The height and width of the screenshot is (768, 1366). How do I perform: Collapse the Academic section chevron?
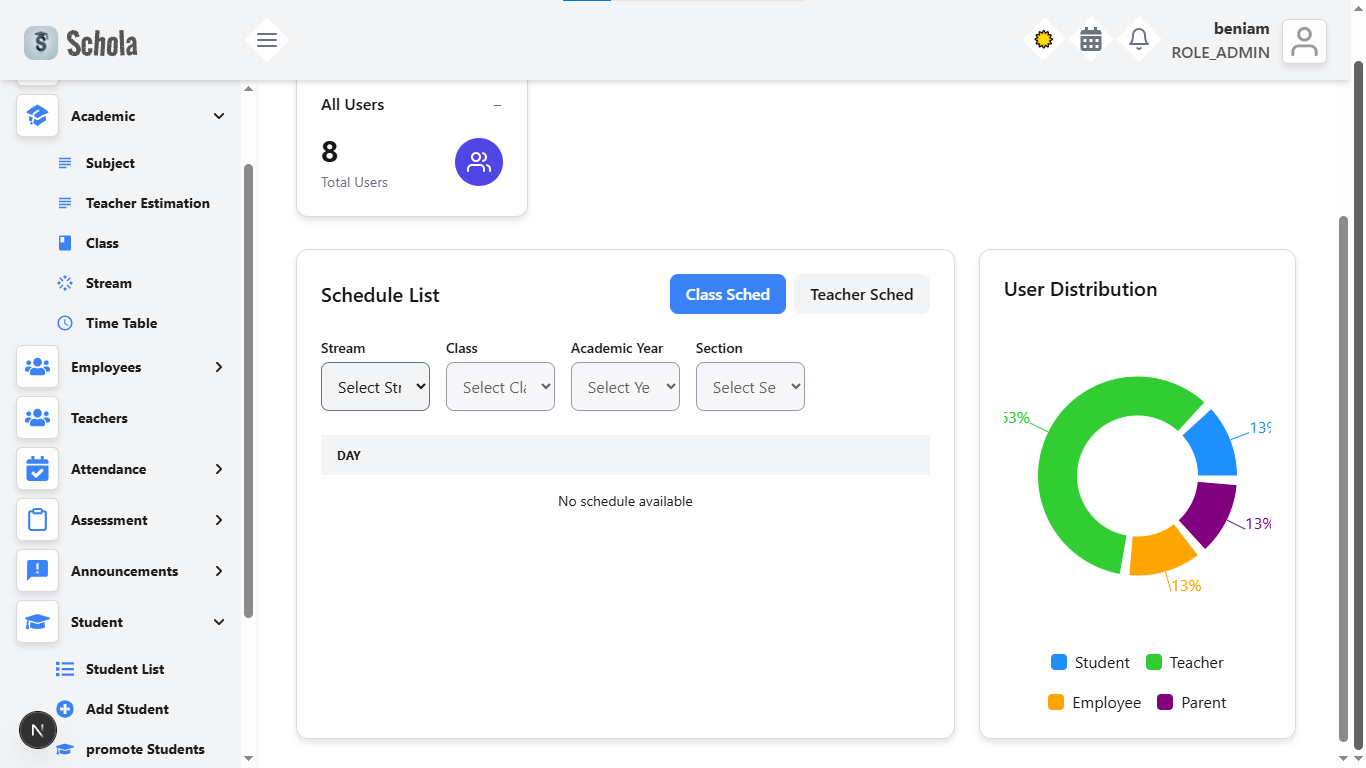tap(218, 116)
